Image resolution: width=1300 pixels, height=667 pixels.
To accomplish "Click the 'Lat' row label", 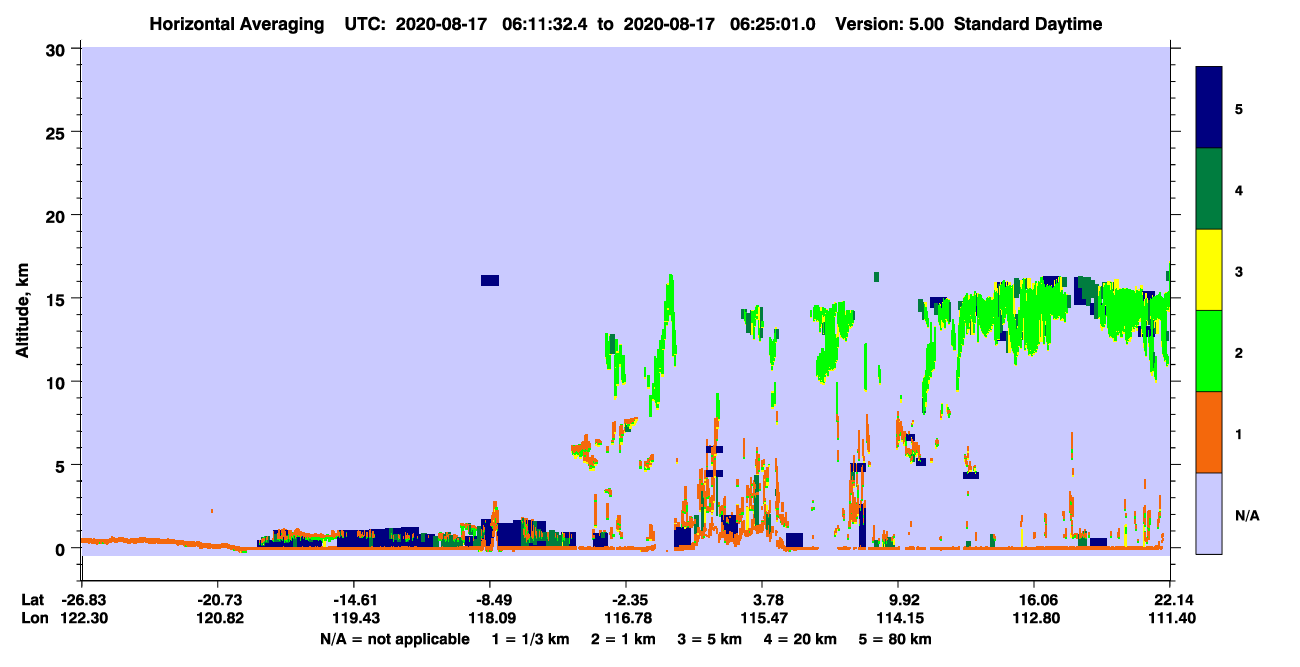I will (32, 600).
